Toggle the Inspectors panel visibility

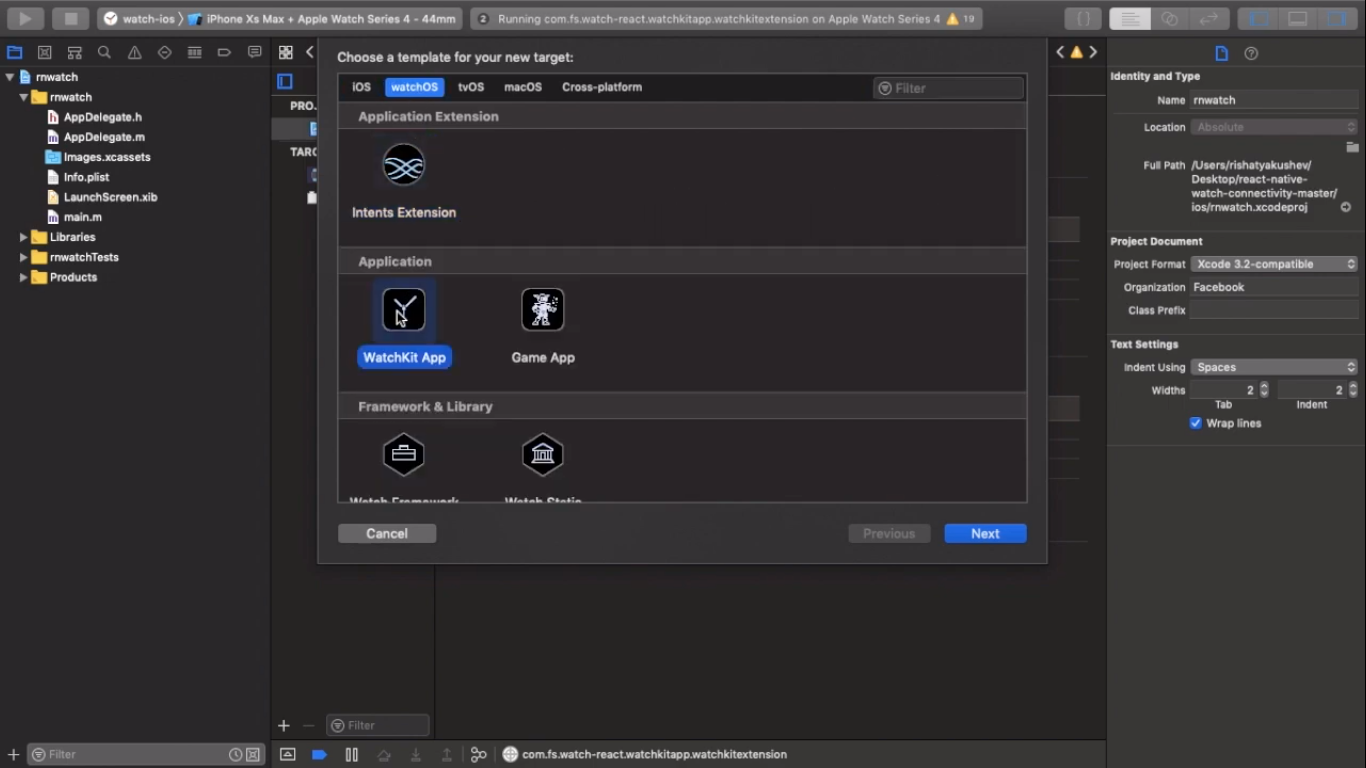coord(1337,18)
